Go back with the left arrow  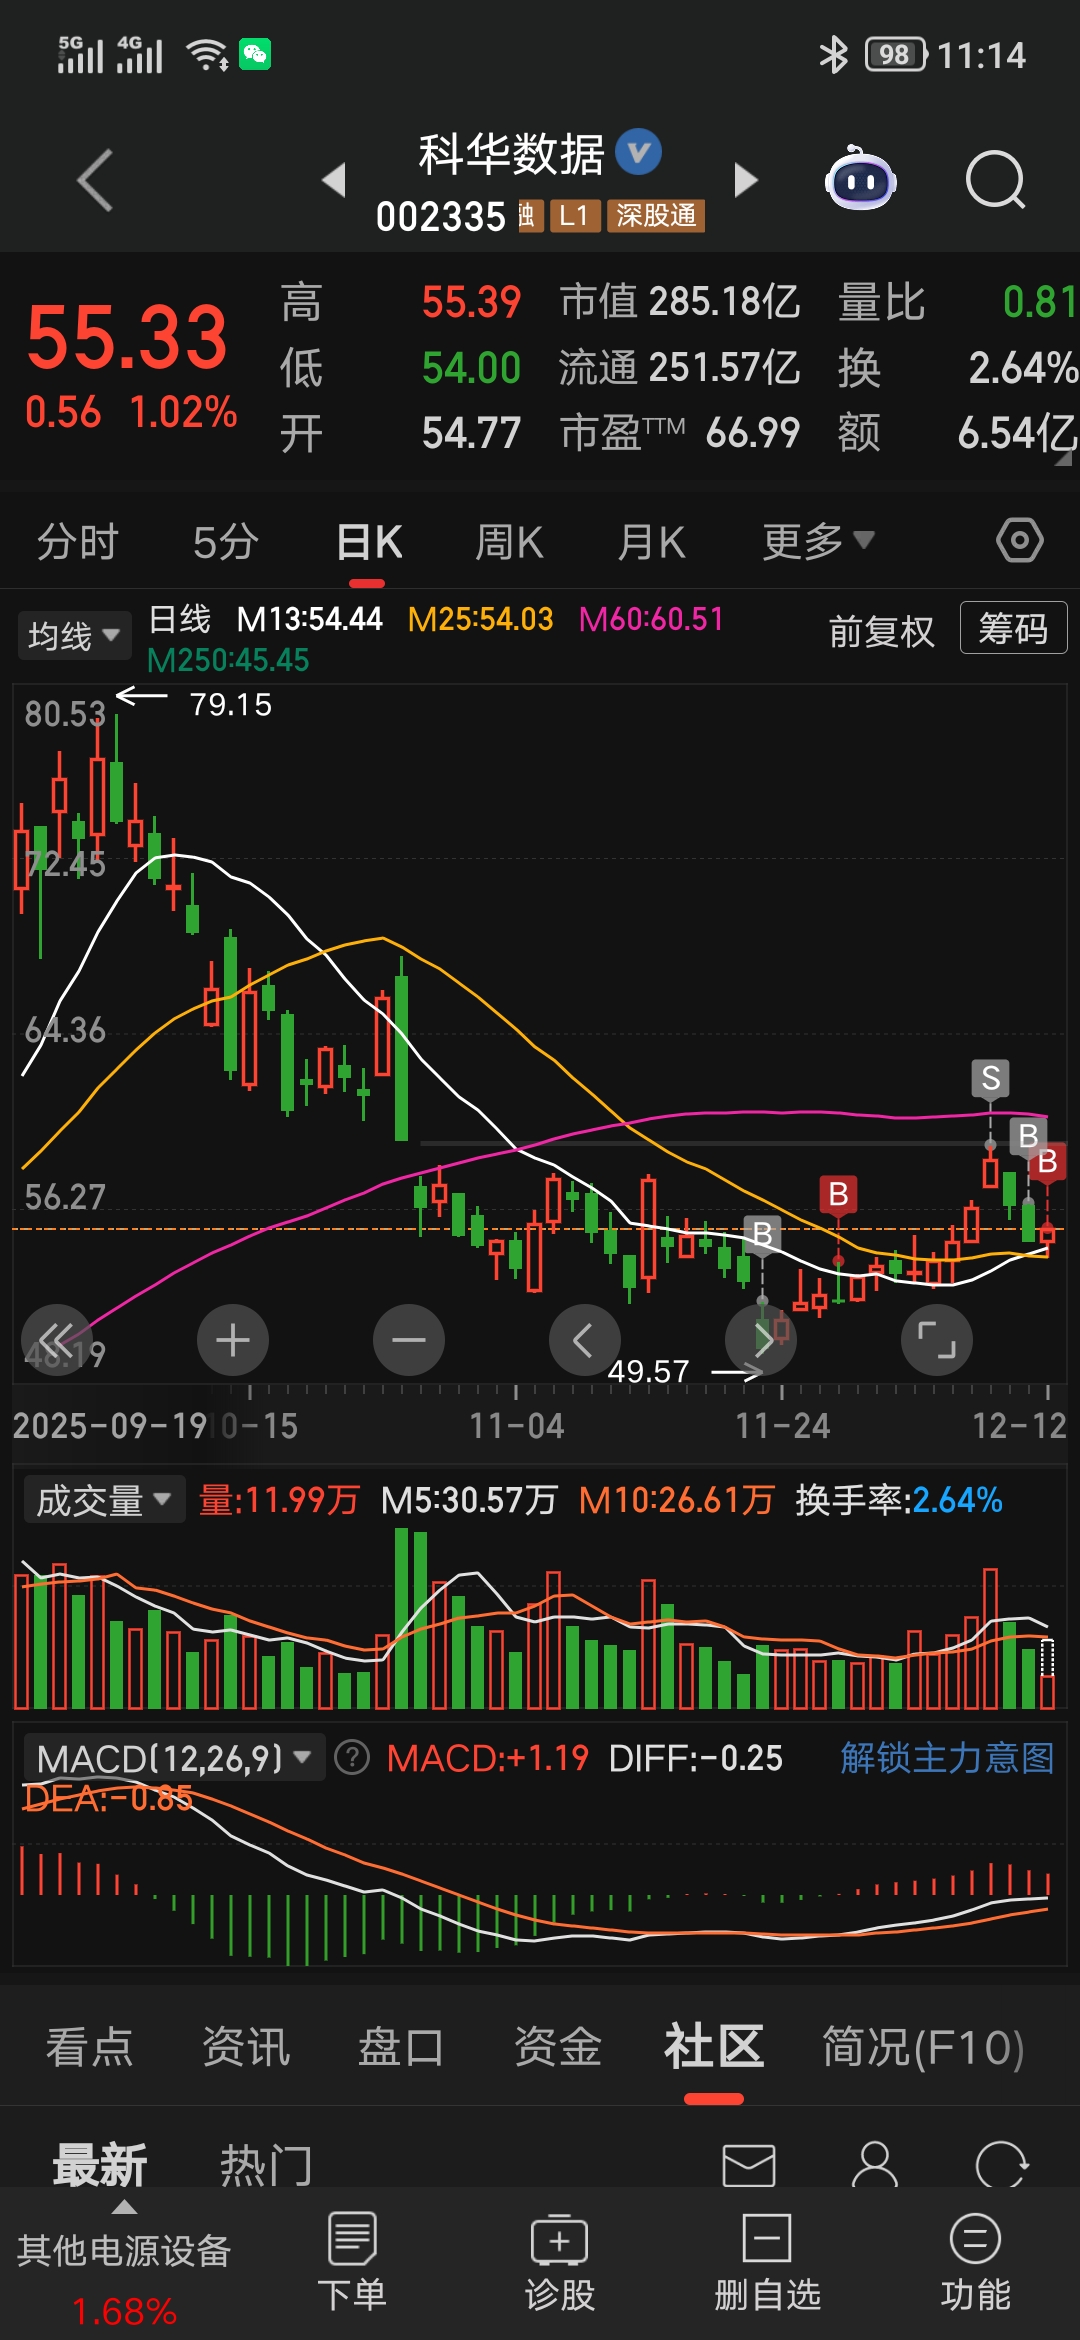(95, 180)
